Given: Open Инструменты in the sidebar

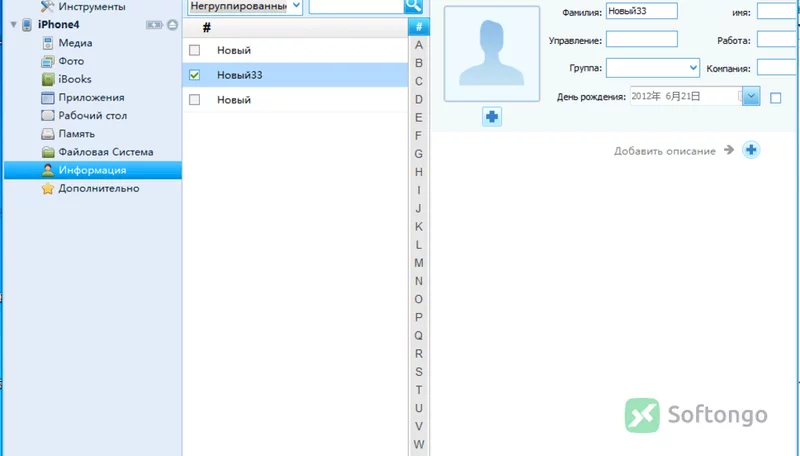Looking at the screenshot, I should (x=92, y=7).
